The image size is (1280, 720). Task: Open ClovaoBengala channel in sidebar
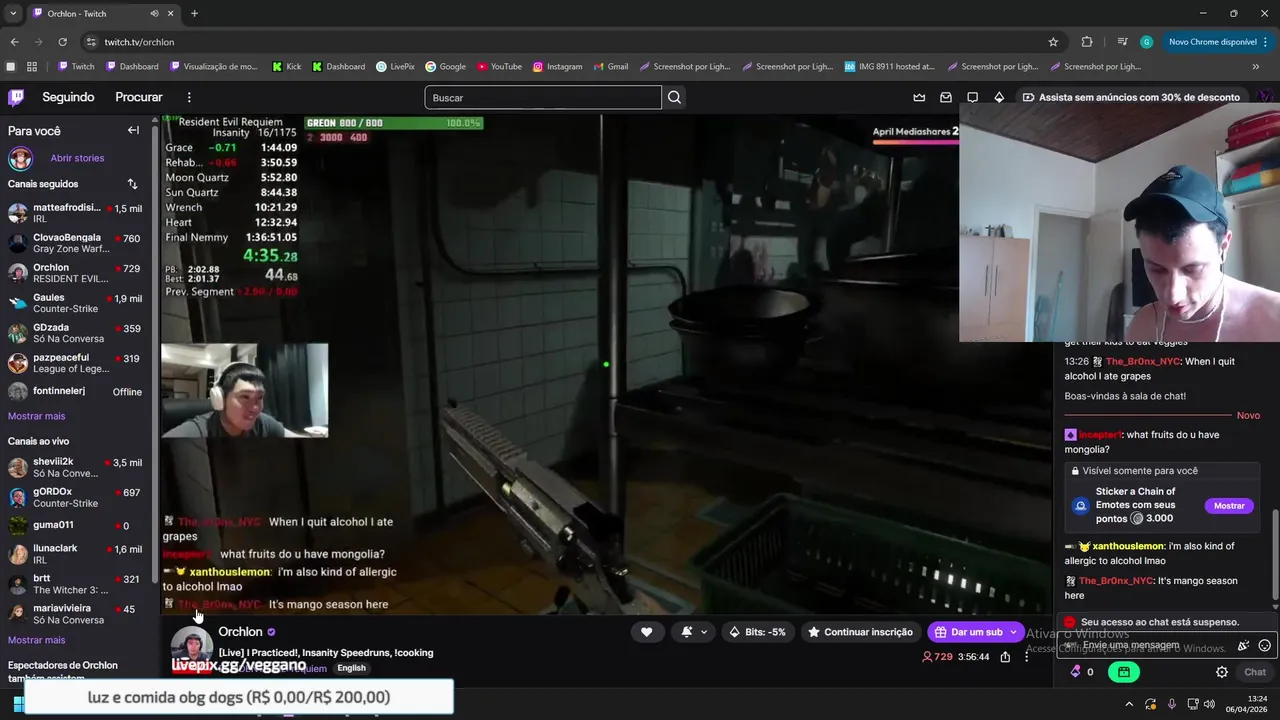[x=74, y=243]
